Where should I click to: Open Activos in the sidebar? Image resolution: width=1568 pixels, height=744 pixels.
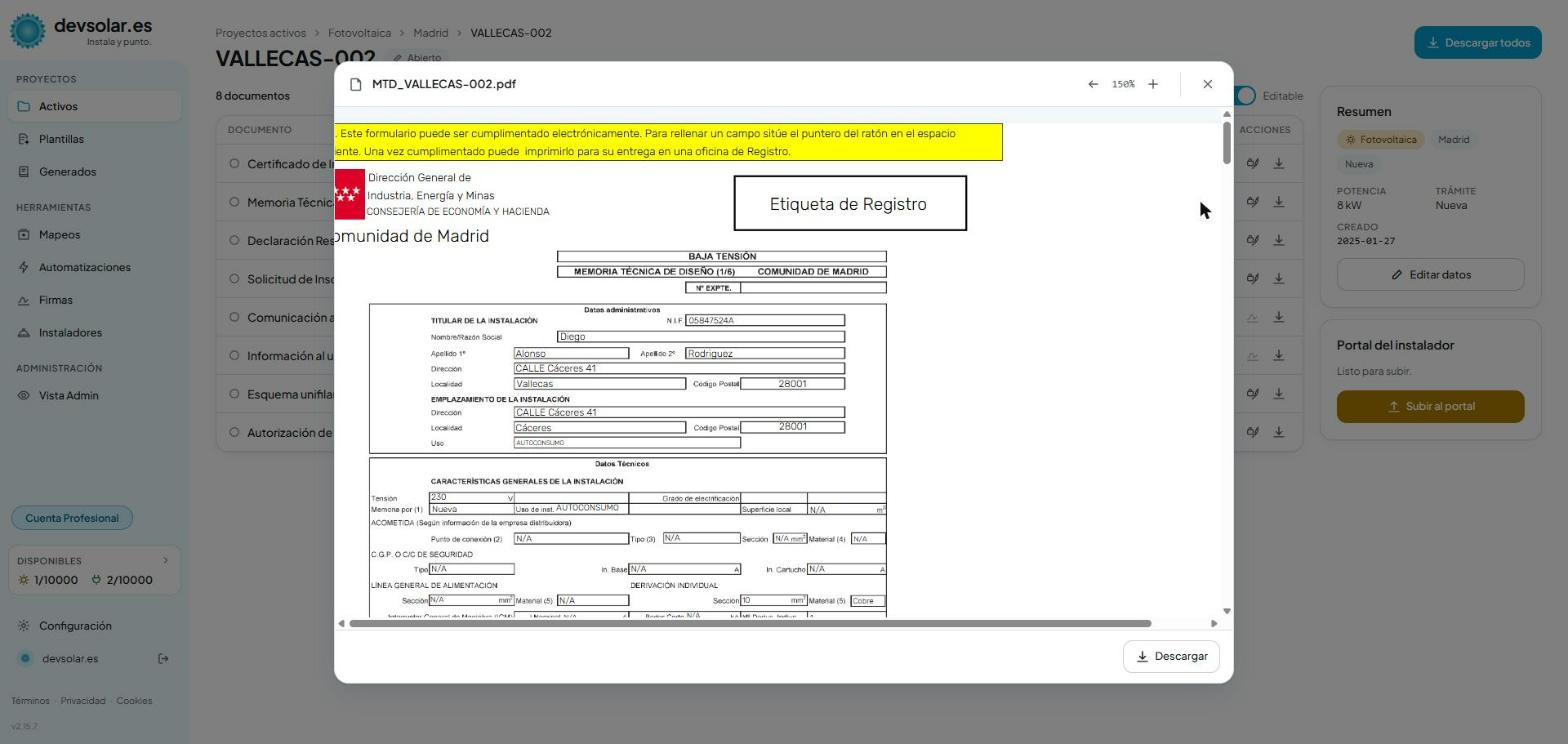pos(94,106)
